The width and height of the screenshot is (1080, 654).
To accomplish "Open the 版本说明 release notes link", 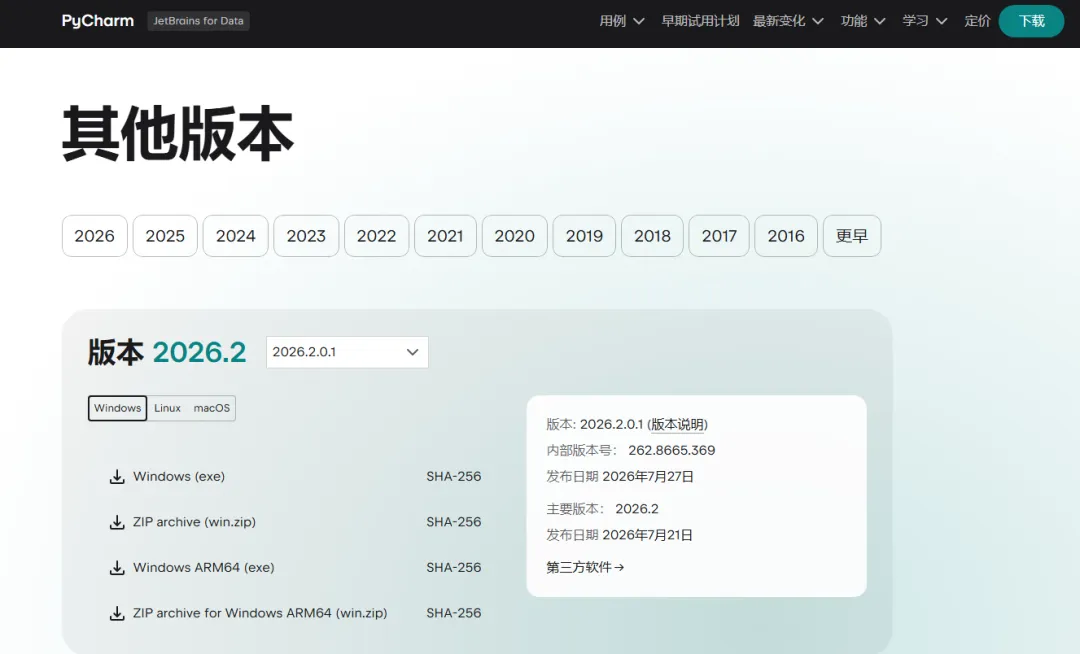I will click(x=678, y=424).
